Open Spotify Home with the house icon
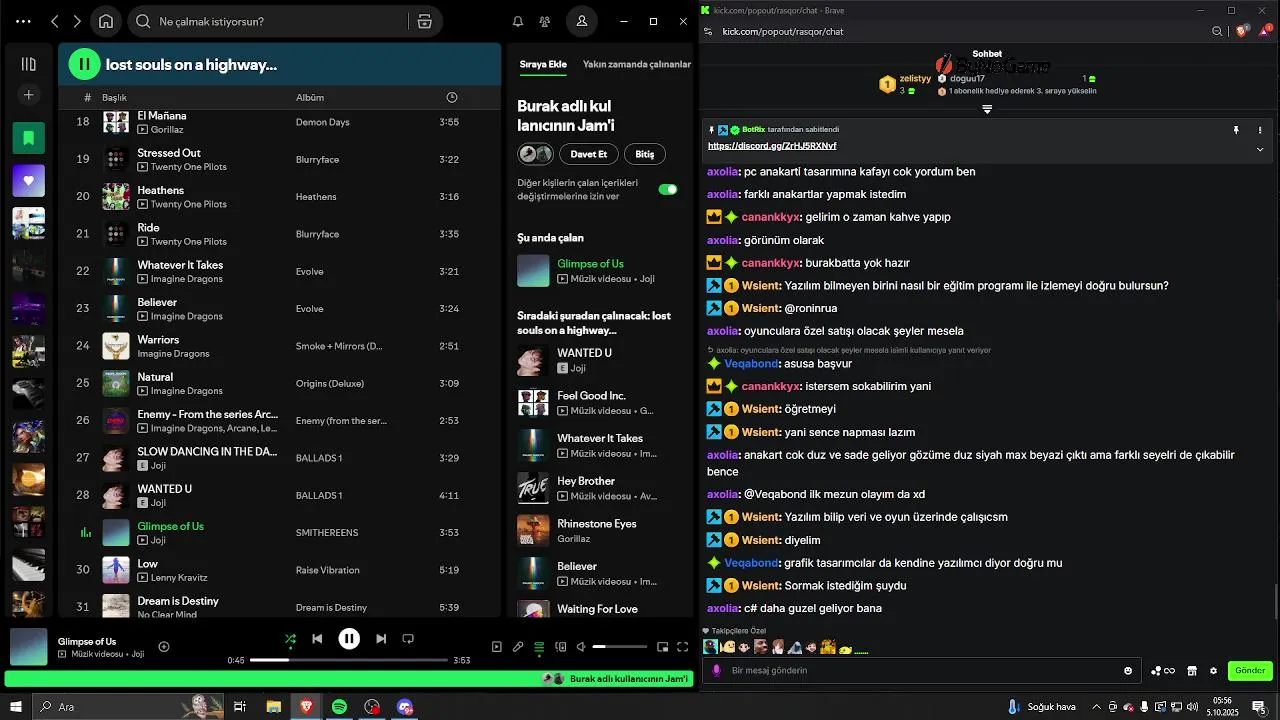The height and width of the screenshot is (720, 1280). point(106,21)
